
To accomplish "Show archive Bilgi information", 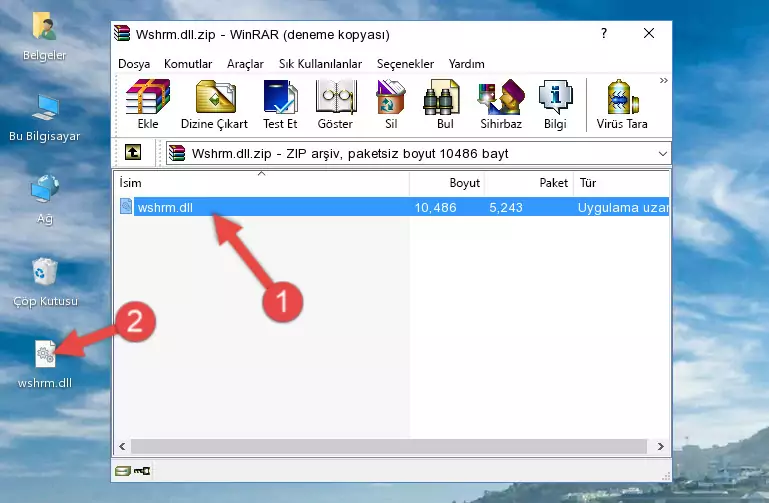I will coord(555,104).
